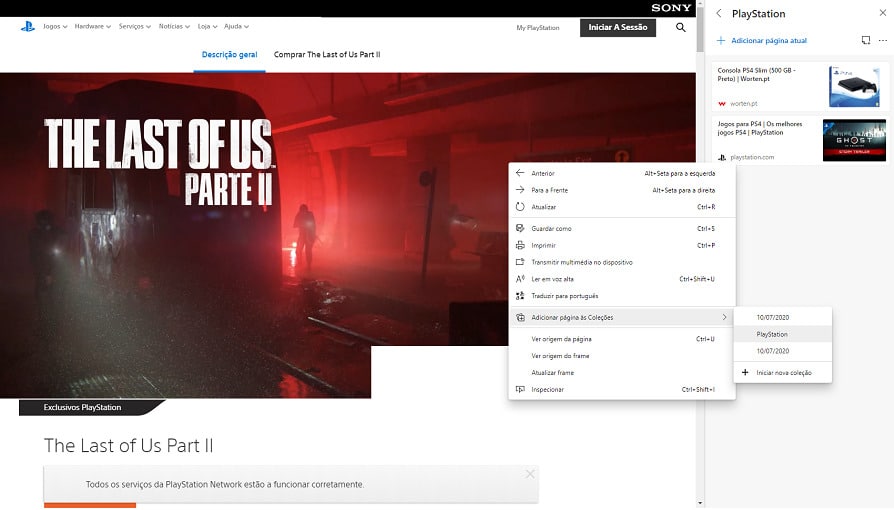Viewport: 894px width, 510px height.
Task: Open the site search magnifier icon
Action: pyautogui.click(x=680, y=27)
